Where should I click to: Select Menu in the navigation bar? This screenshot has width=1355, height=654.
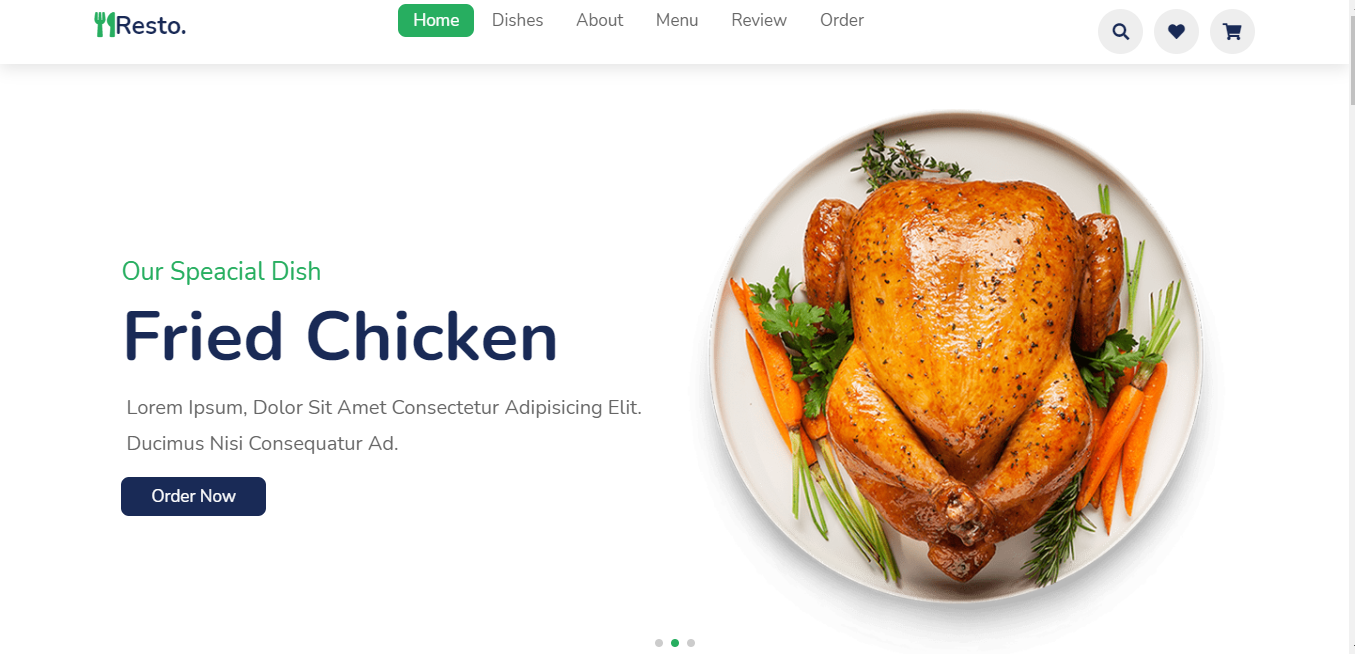click(677, 20)
